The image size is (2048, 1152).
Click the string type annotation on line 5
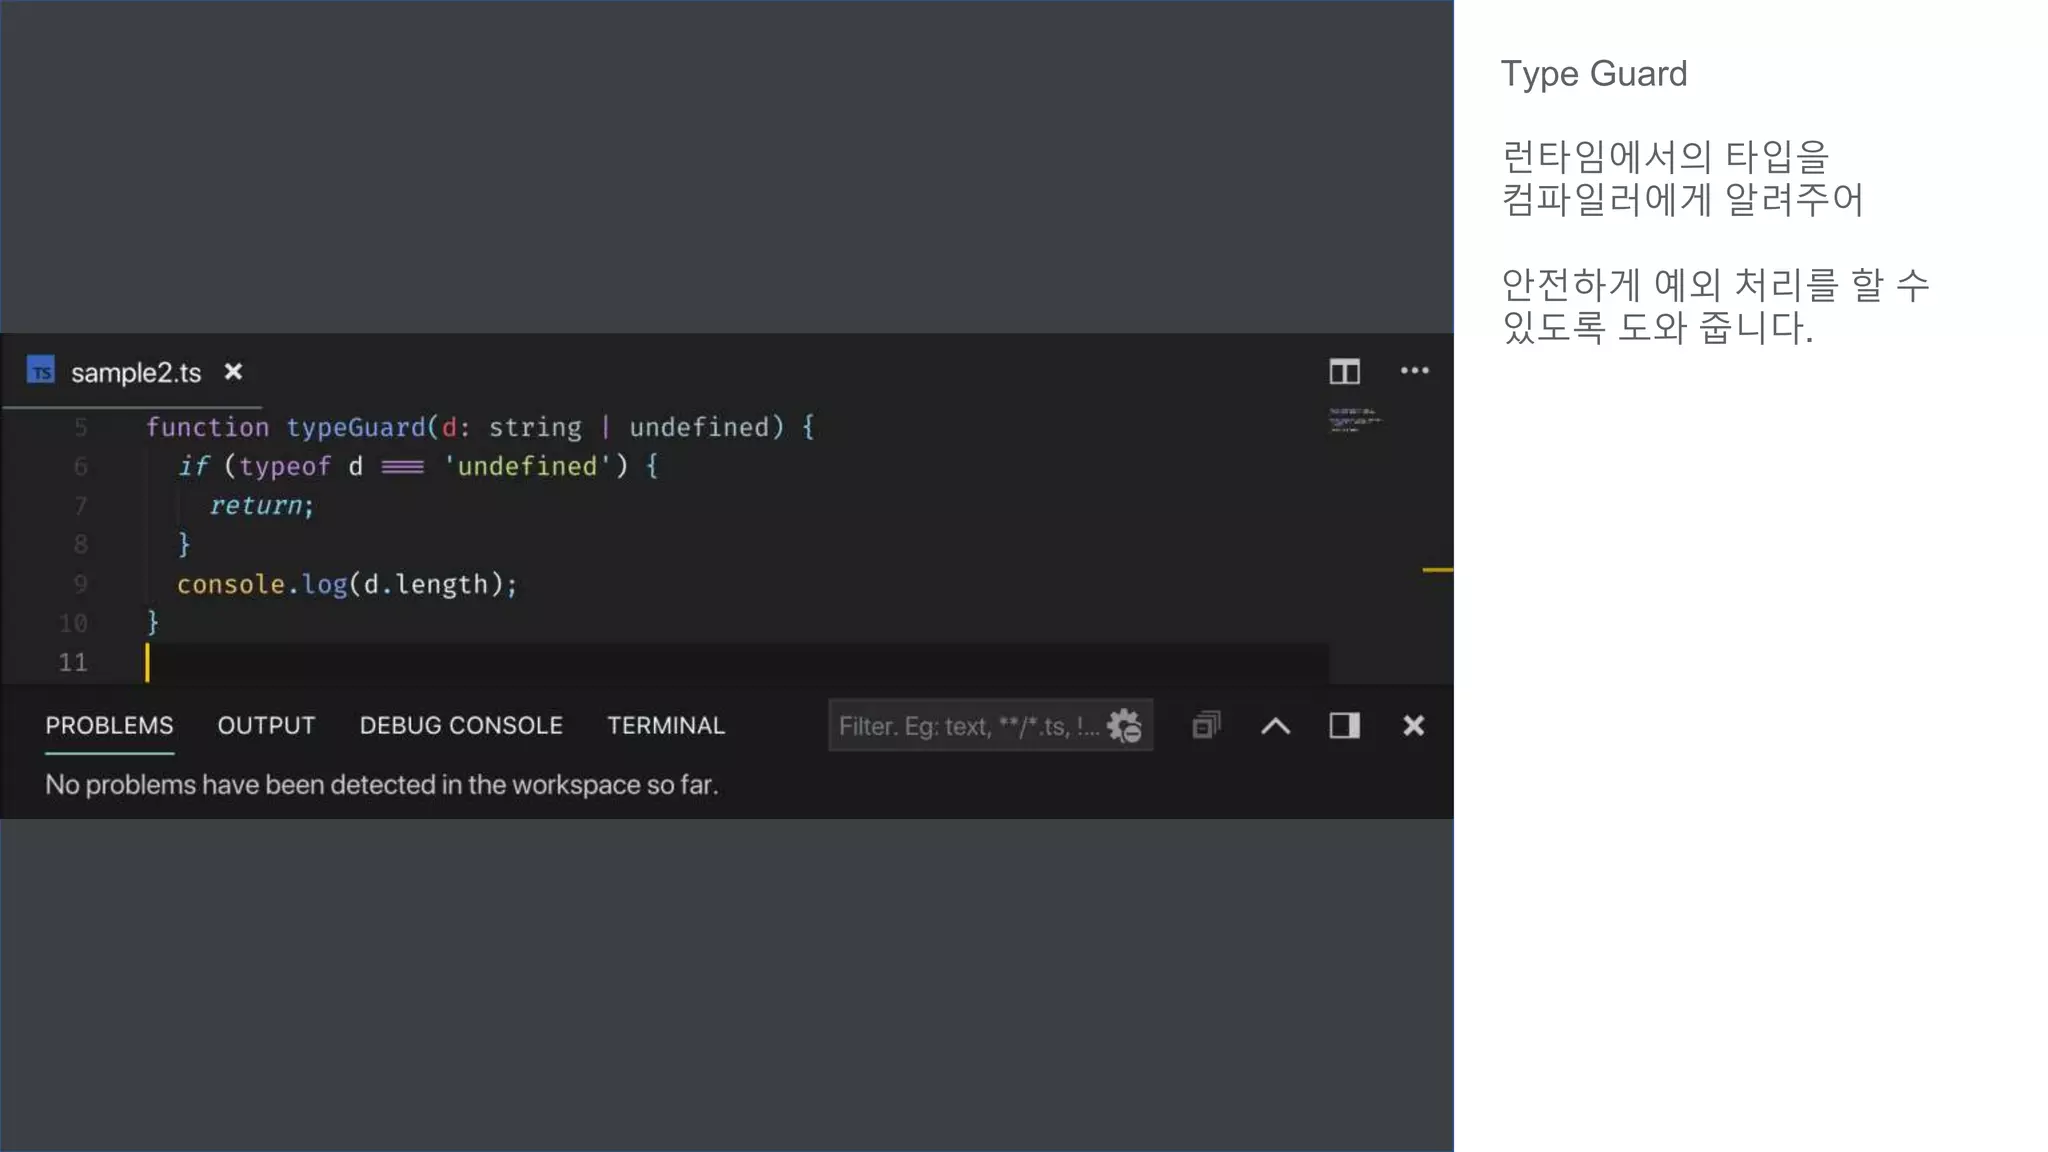(535, 428)
